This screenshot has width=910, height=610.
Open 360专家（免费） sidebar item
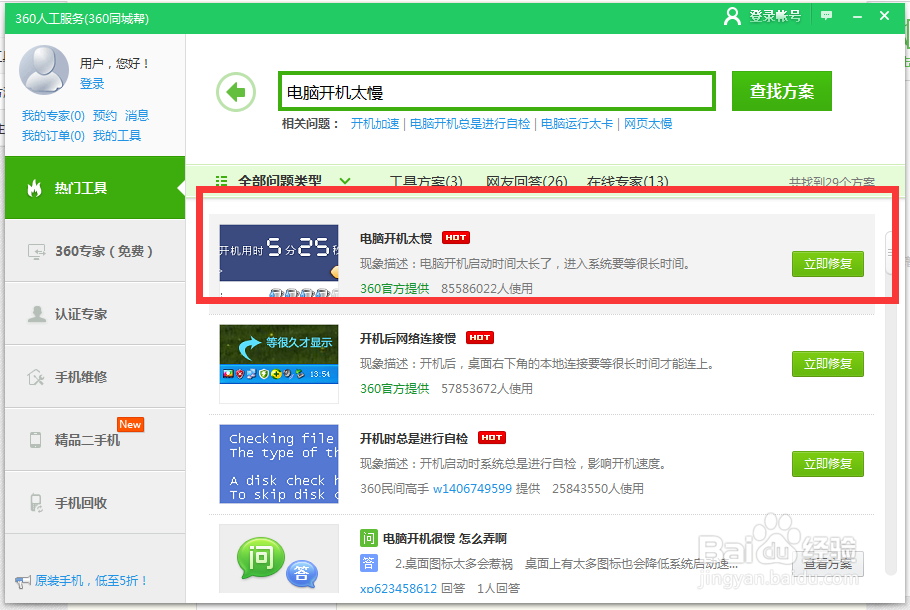[x=95, y=251]
